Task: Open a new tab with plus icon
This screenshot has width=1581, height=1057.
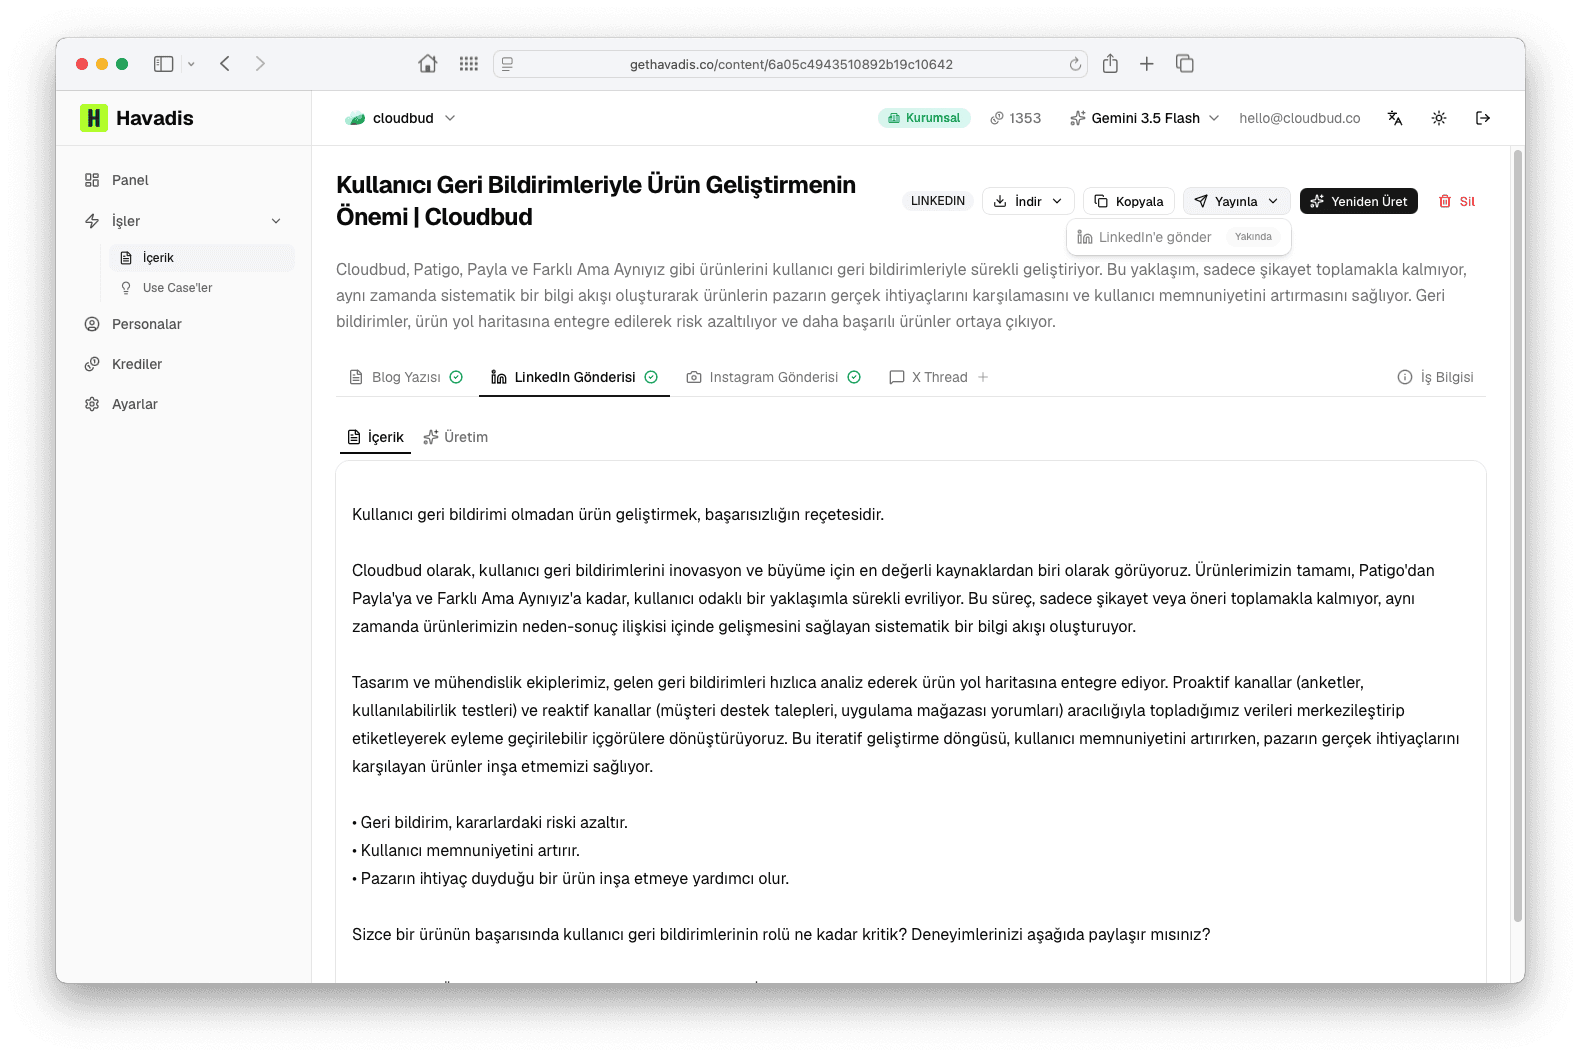Action: click(1147, 64)
